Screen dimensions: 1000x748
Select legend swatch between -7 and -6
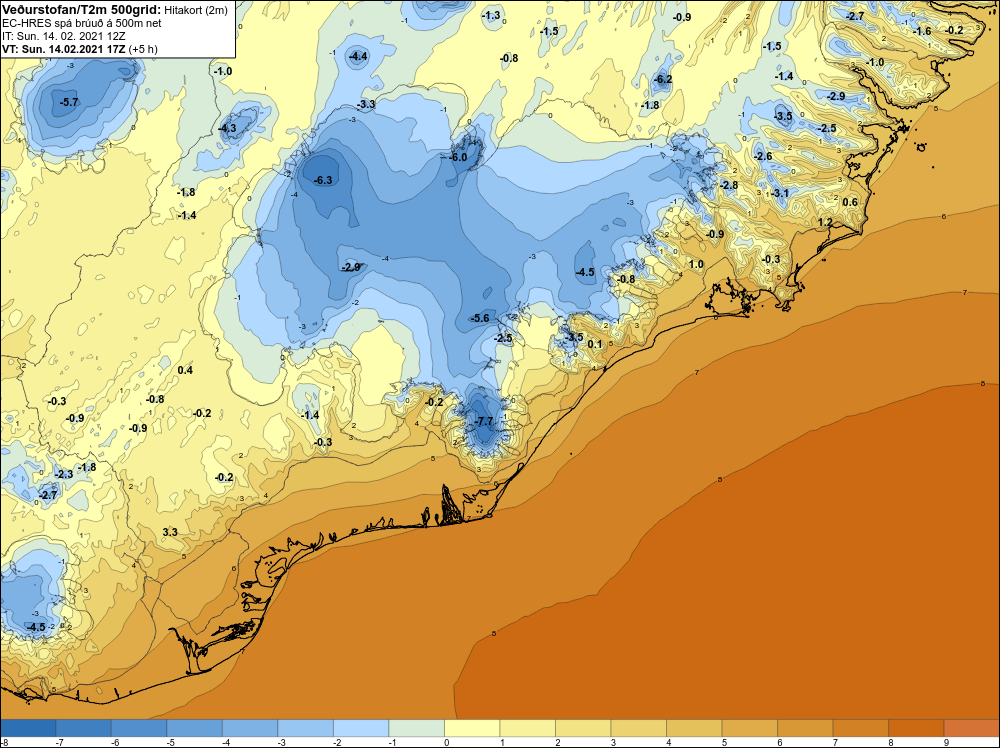coord(84,728)
